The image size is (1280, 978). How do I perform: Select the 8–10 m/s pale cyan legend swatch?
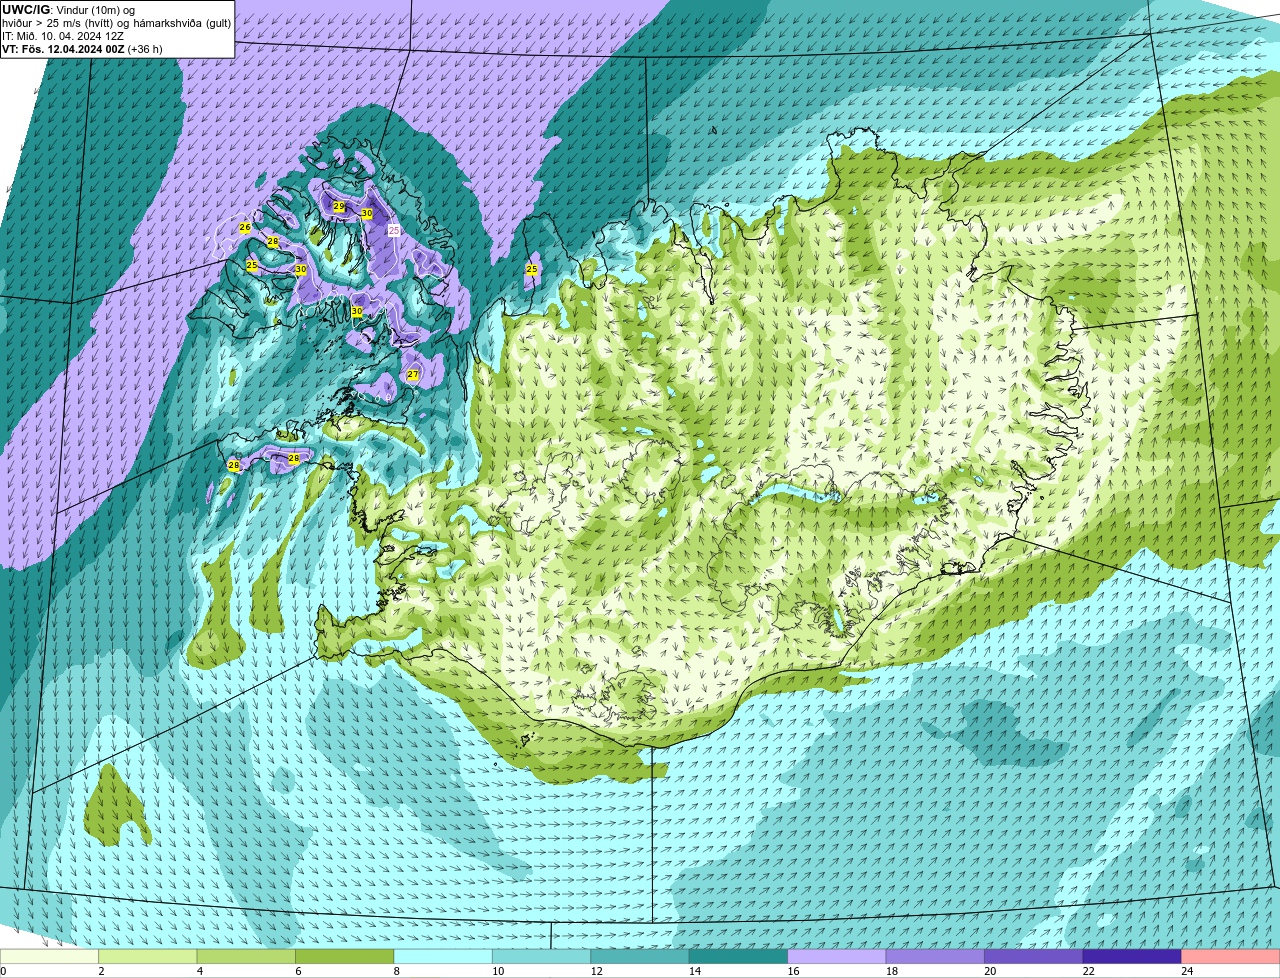point(443,956)
